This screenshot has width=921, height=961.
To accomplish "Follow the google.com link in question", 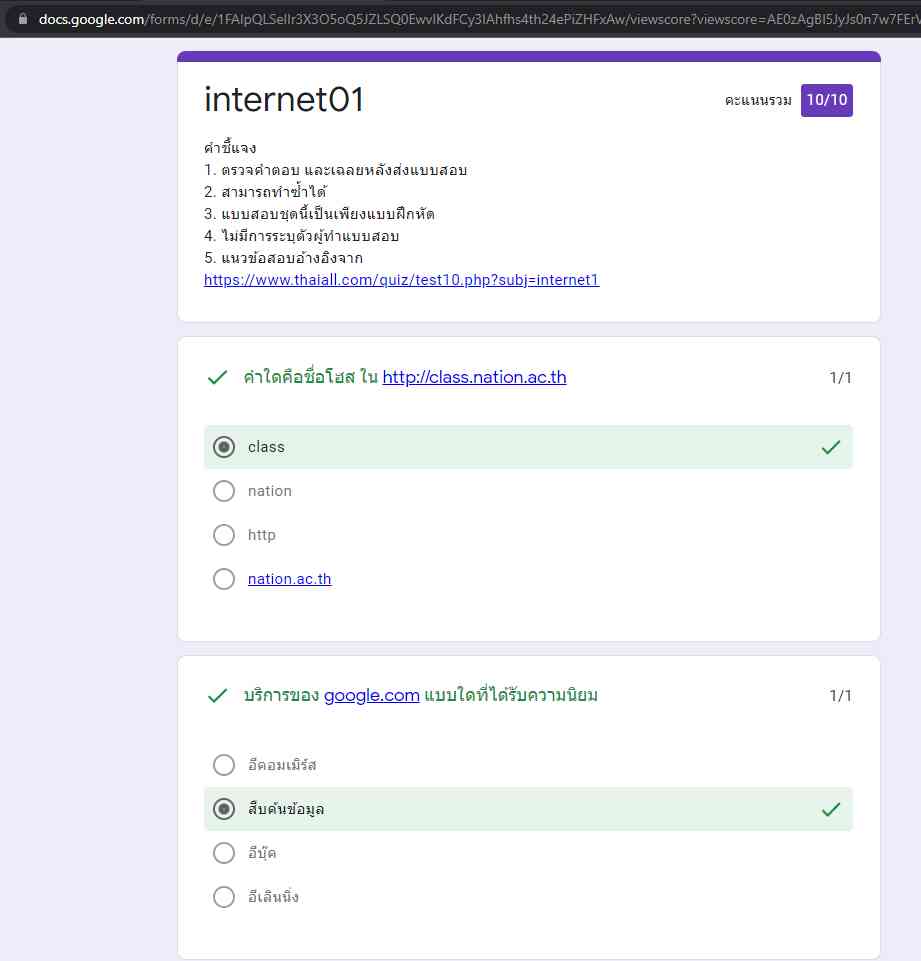I will pyautogui.click(x=371, y=696).
